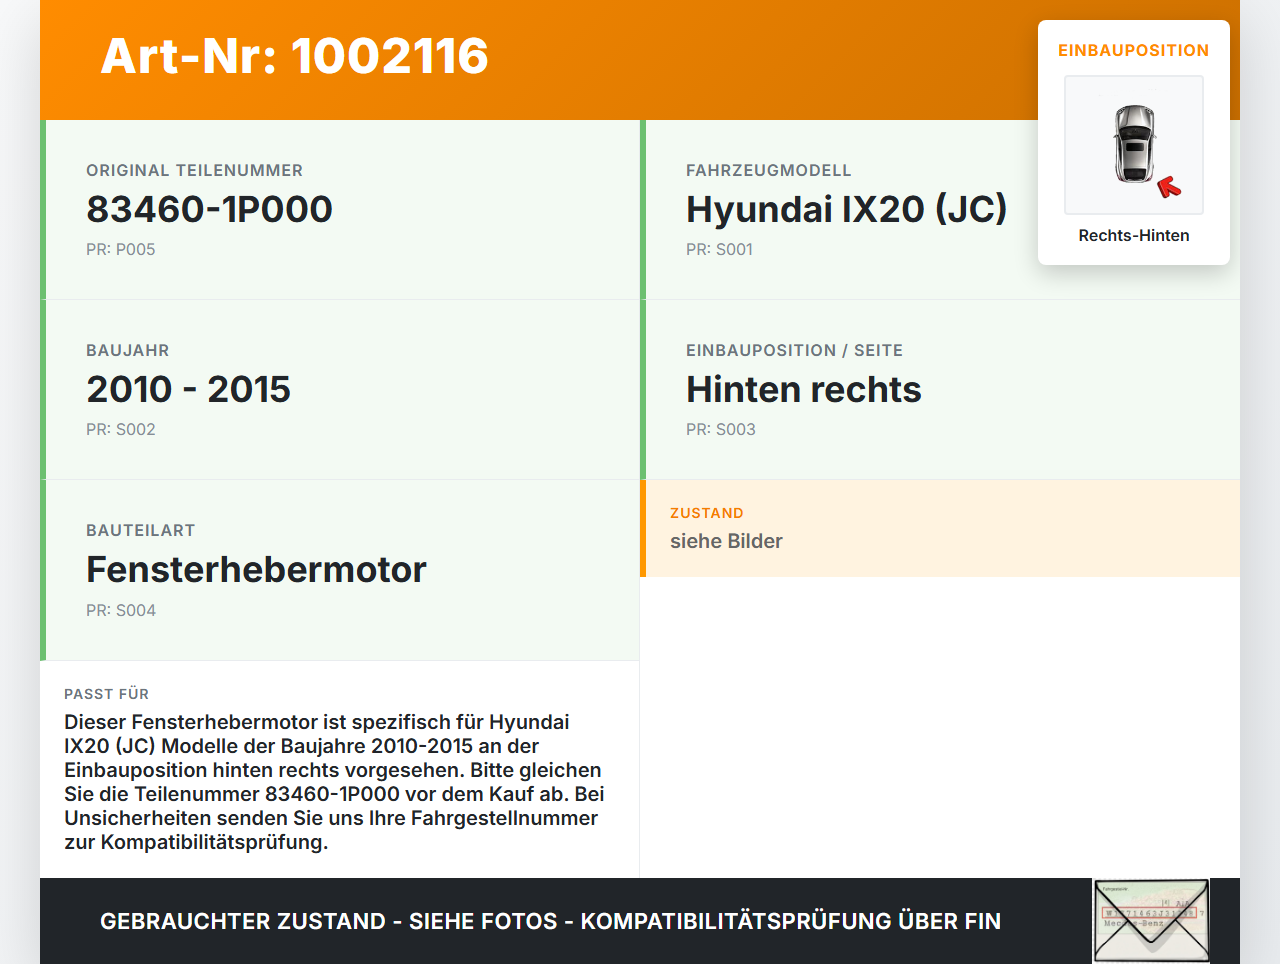1280x964 pixels.
Task: Select the PR: S004 code under Fensterhebermotor
Action: tap(121, 609)
